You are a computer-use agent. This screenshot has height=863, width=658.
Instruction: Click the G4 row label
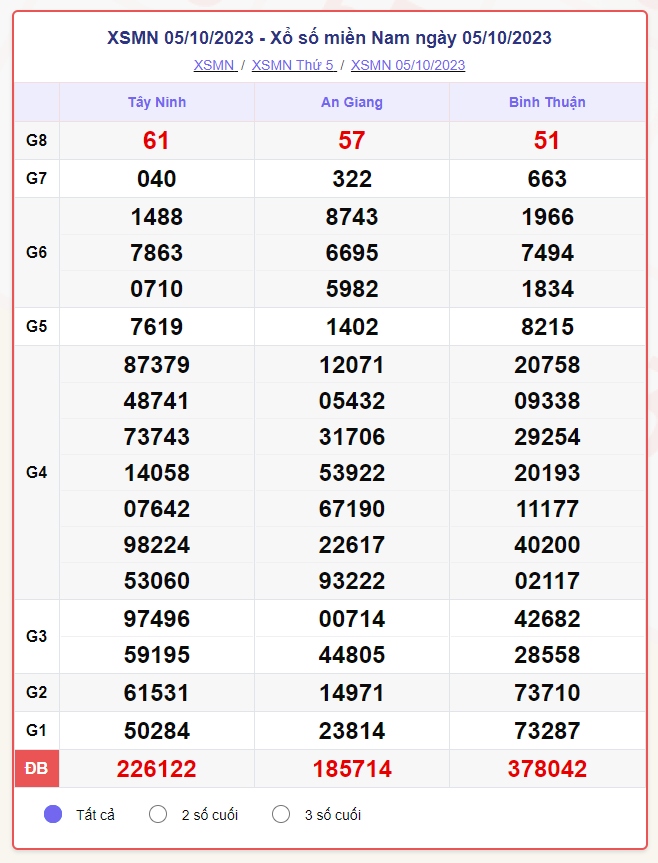click(36, 472)
